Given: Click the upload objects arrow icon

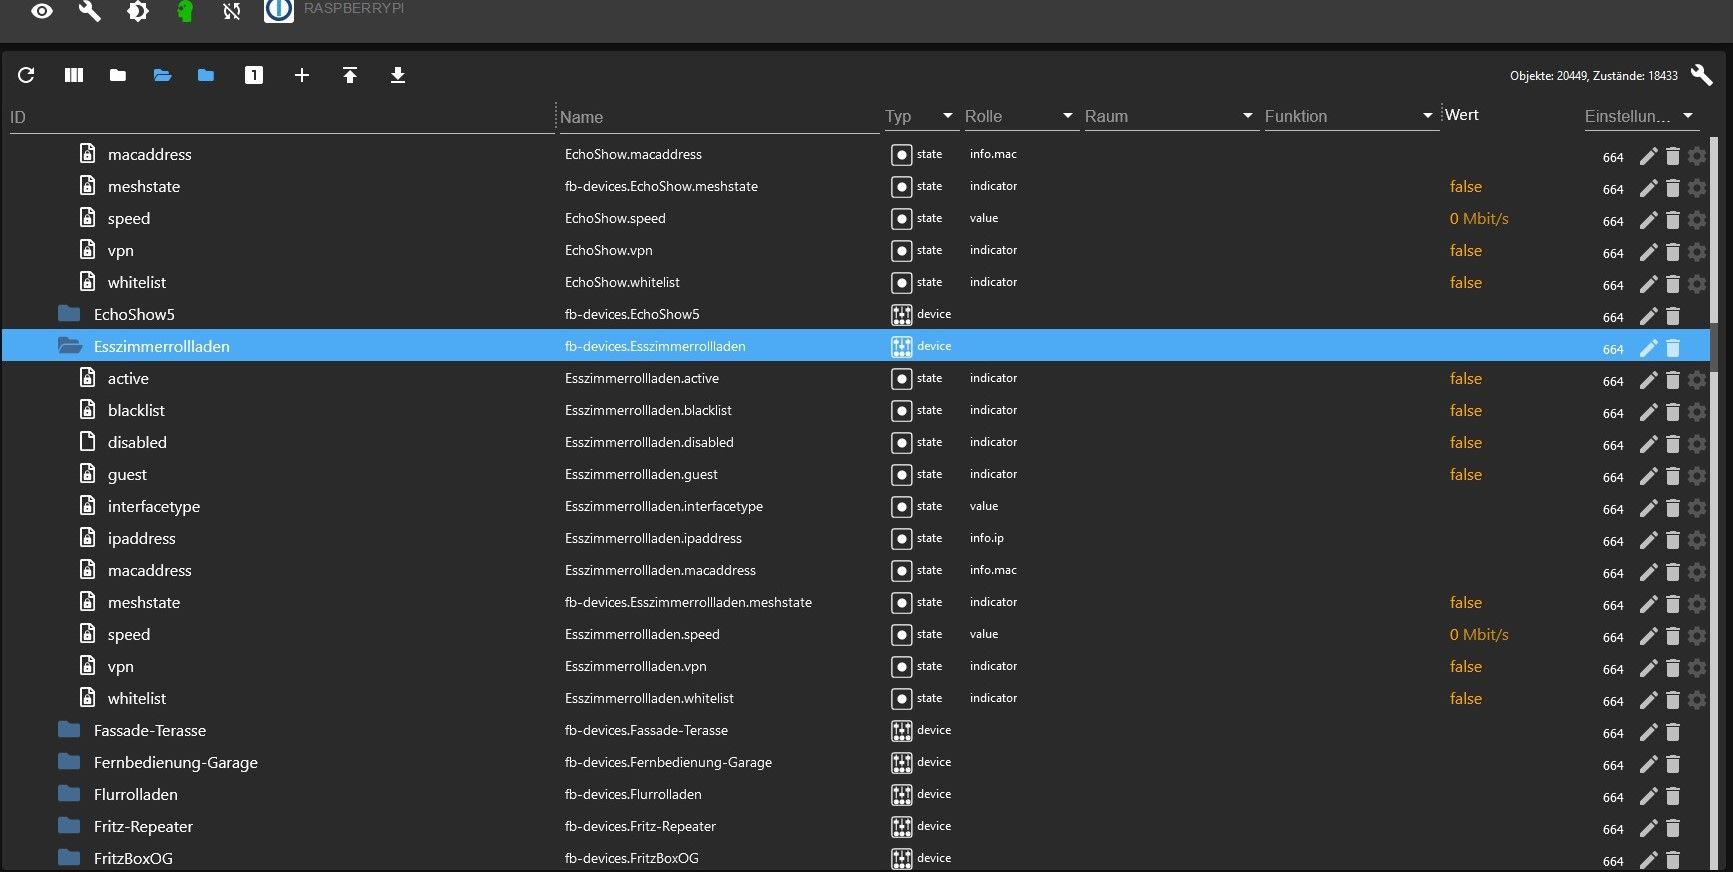Looking at the screenshot, I should point(350,75).
